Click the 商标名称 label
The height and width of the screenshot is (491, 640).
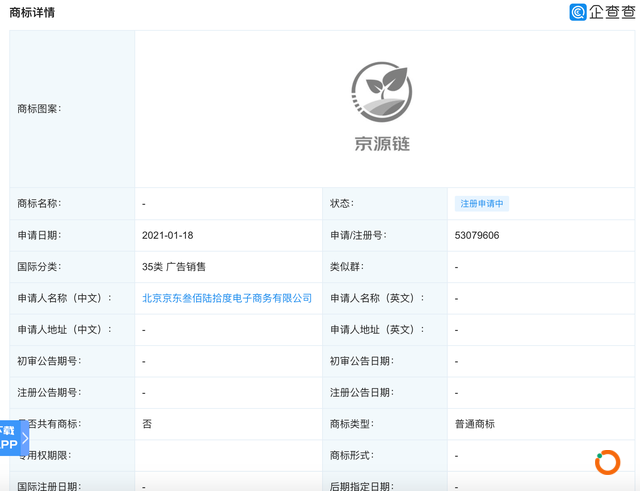coord(39,204)
